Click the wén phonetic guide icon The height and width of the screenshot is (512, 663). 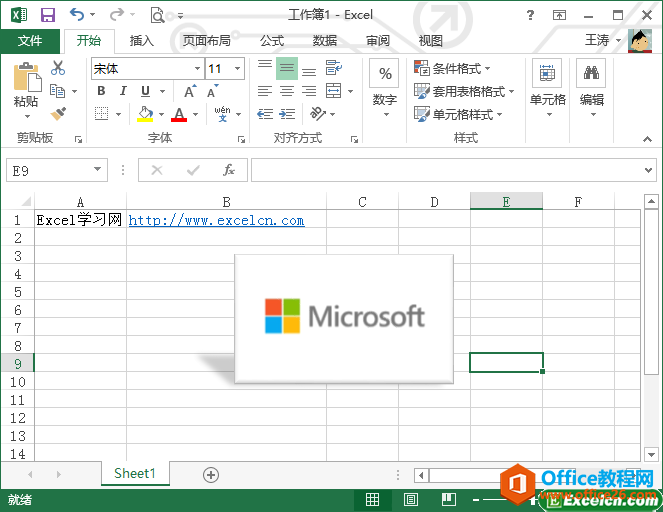pos(222,113)
